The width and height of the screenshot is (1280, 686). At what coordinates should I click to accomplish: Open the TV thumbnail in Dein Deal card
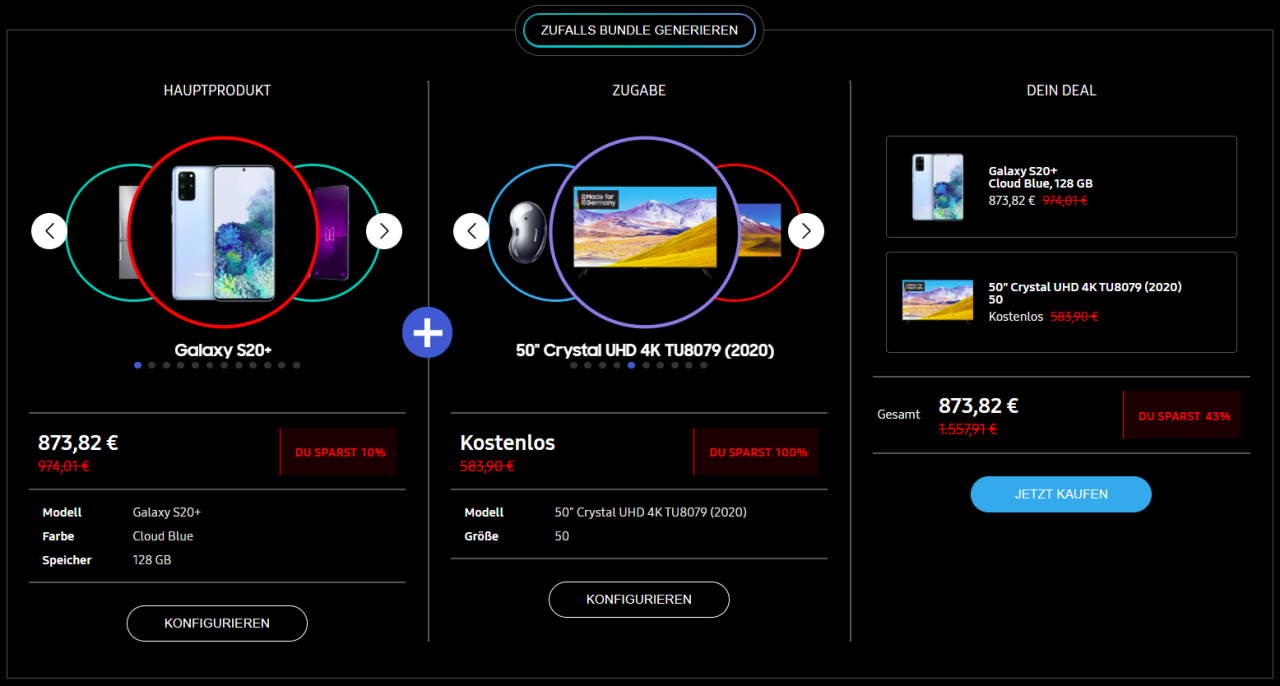click(x=937, y=301)
